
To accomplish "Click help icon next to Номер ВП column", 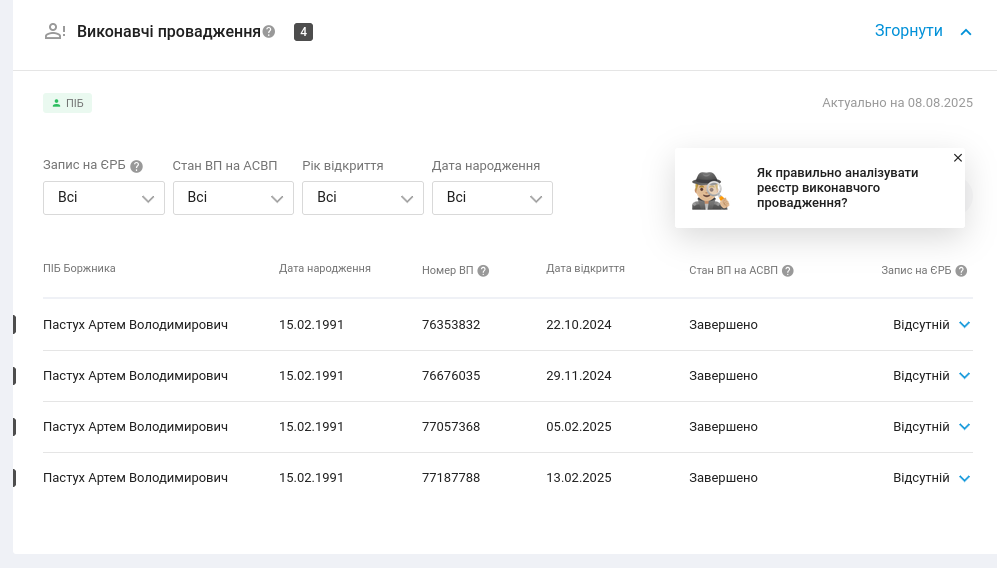I will pos(483,271).
